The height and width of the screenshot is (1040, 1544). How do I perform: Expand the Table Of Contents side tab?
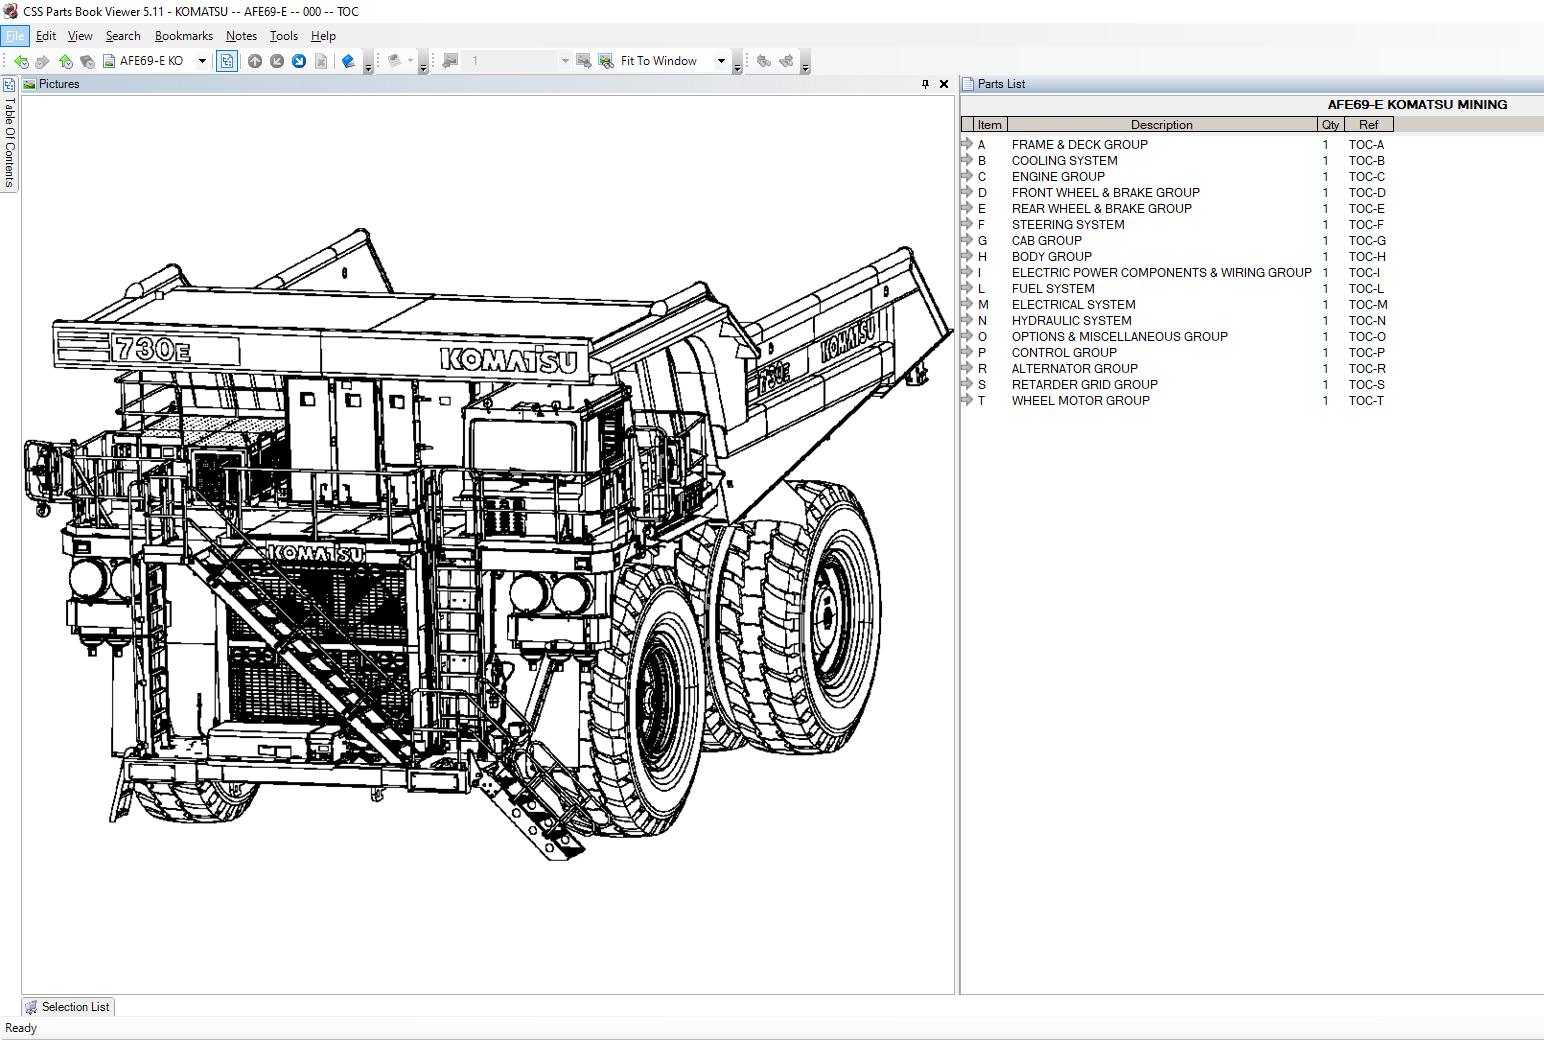[x=9, y=142]
